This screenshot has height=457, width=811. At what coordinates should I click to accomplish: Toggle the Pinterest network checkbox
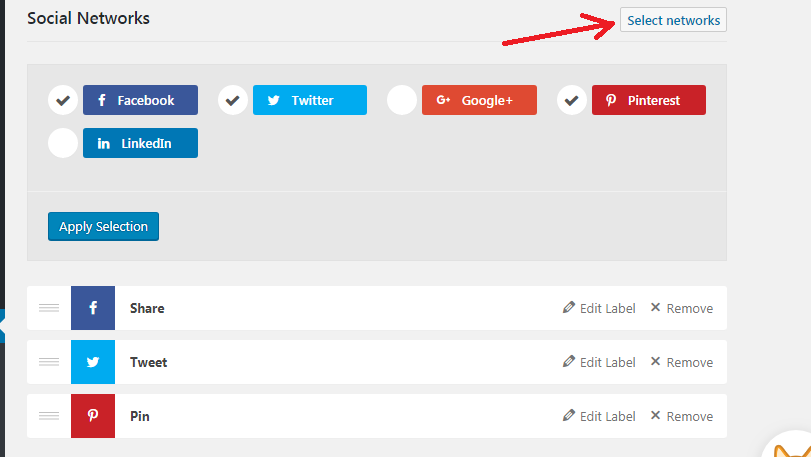[572, 100]
